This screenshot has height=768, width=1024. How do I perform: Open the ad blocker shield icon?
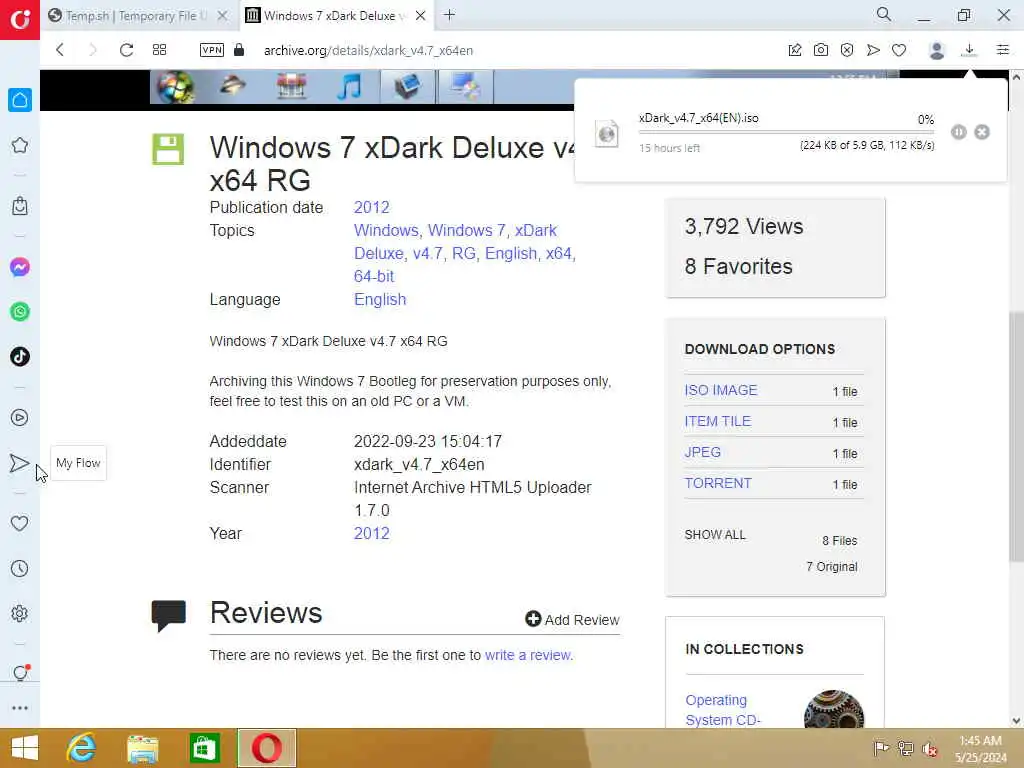tap(847, 50)
